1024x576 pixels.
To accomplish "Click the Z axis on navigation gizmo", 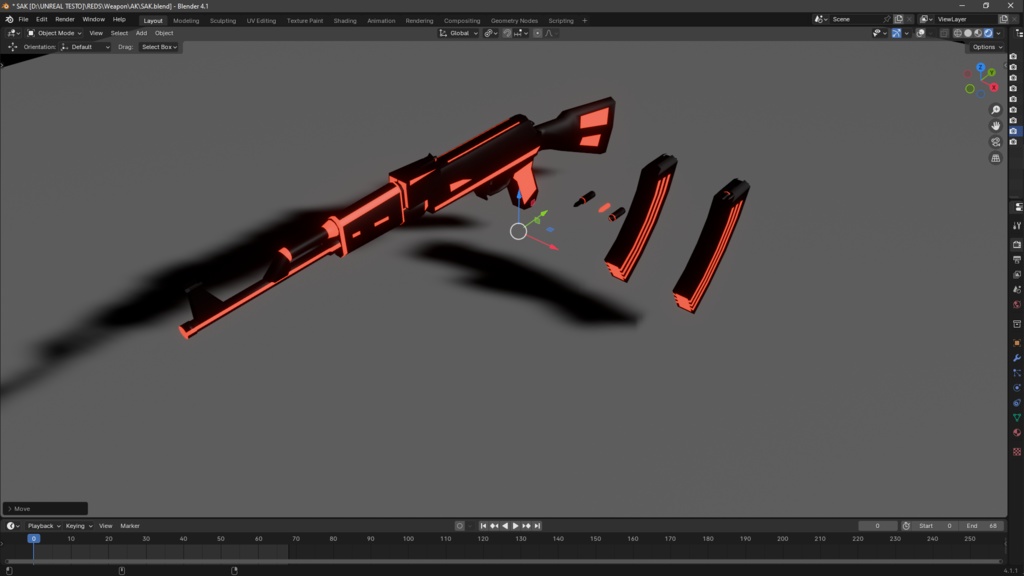I will [x=980, y=67].
